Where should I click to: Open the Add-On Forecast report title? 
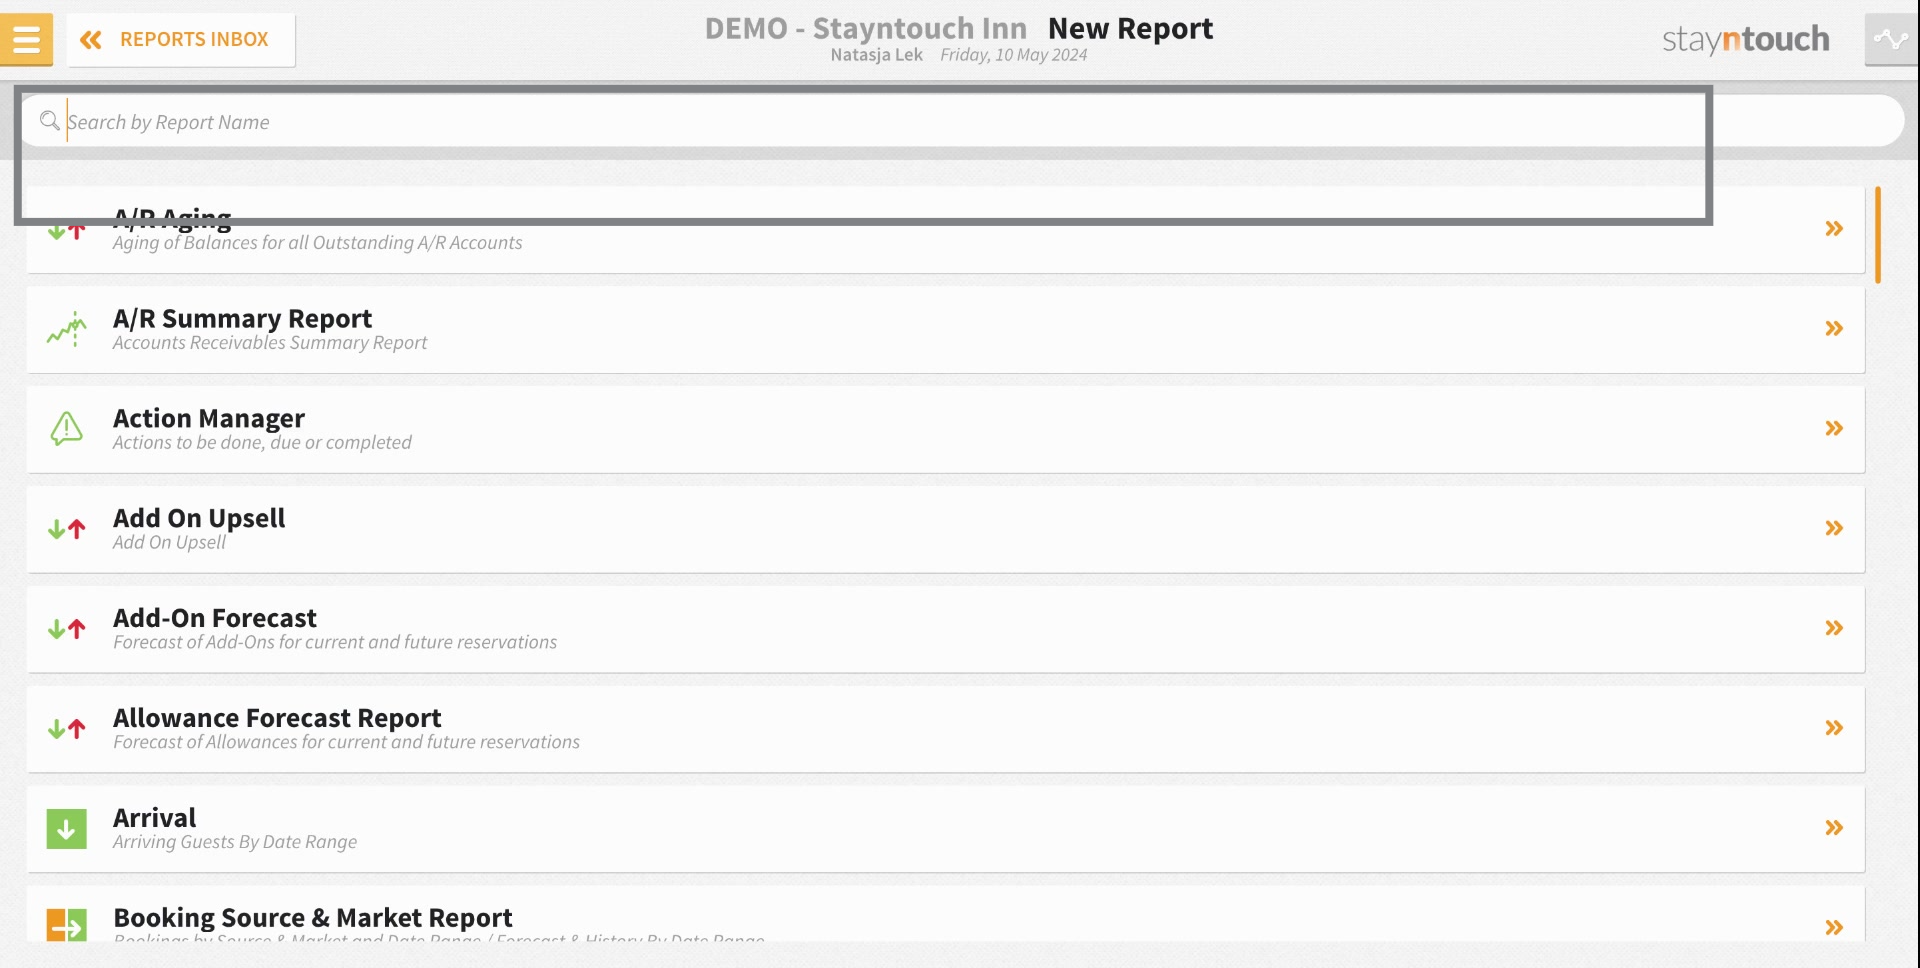coord(215,619)
